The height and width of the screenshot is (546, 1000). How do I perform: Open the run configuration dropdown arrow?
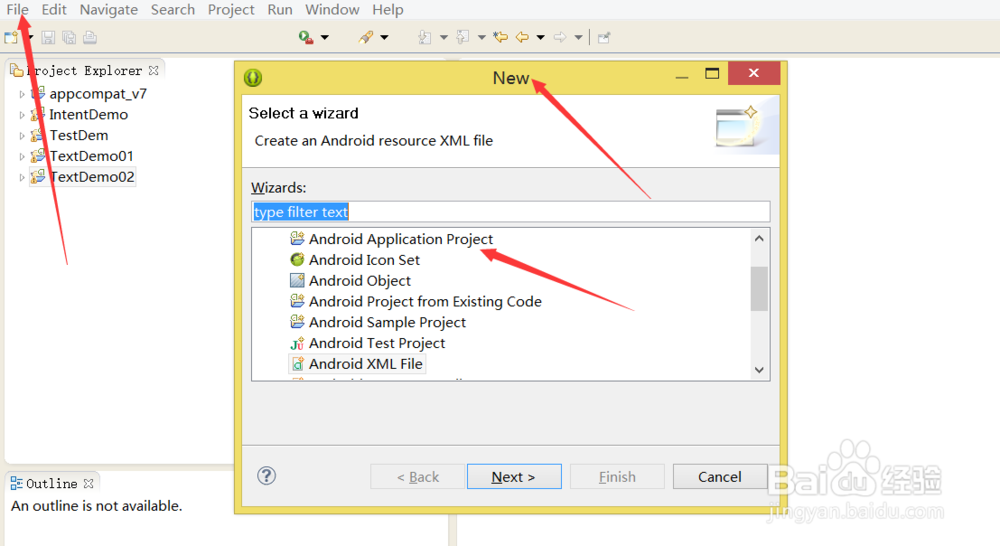tap(325, 38)
